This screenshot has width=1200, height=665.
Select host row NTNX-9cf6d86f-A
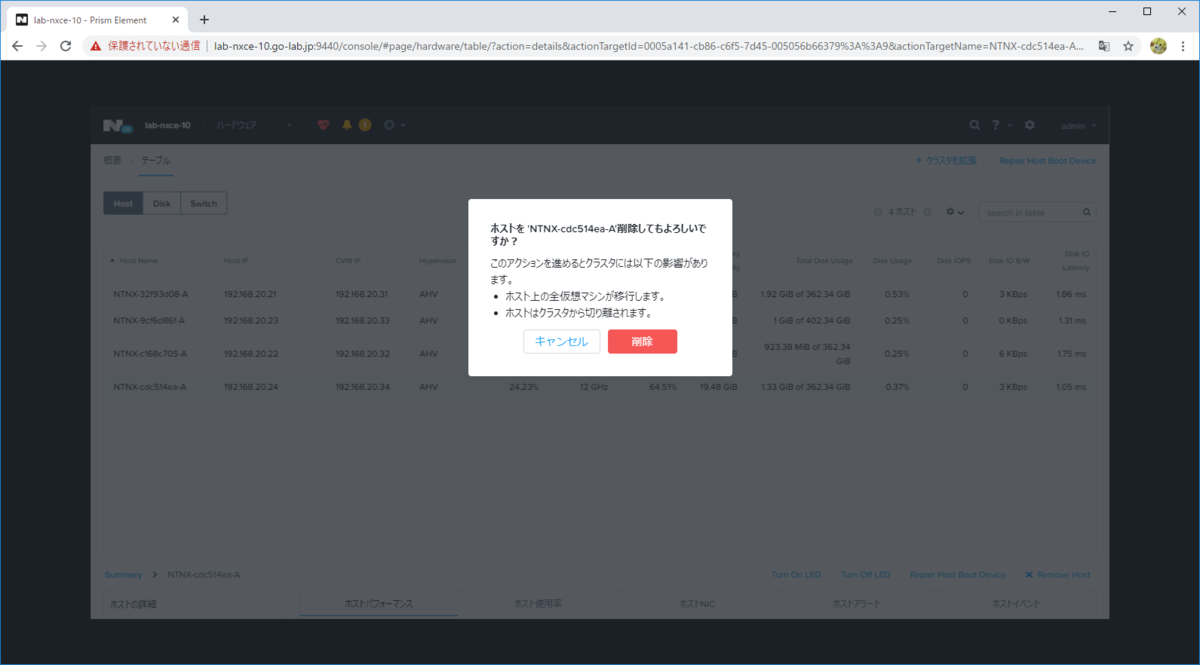600,320
